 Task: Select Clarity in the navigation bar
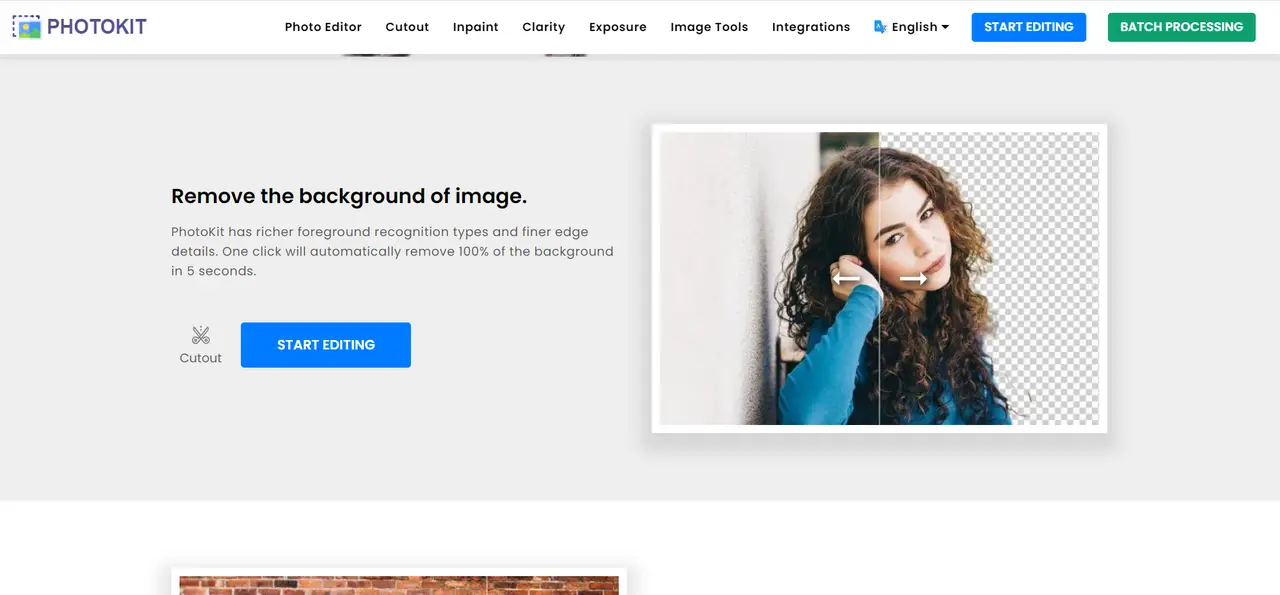click(543, 27)
